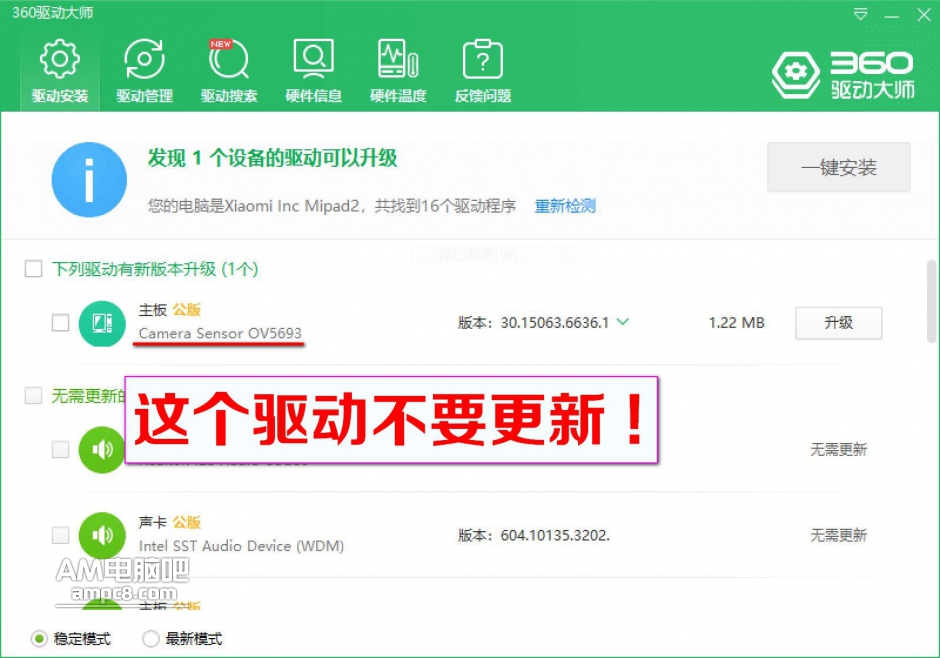Select the 最新模式 radio button

(150, 639)
